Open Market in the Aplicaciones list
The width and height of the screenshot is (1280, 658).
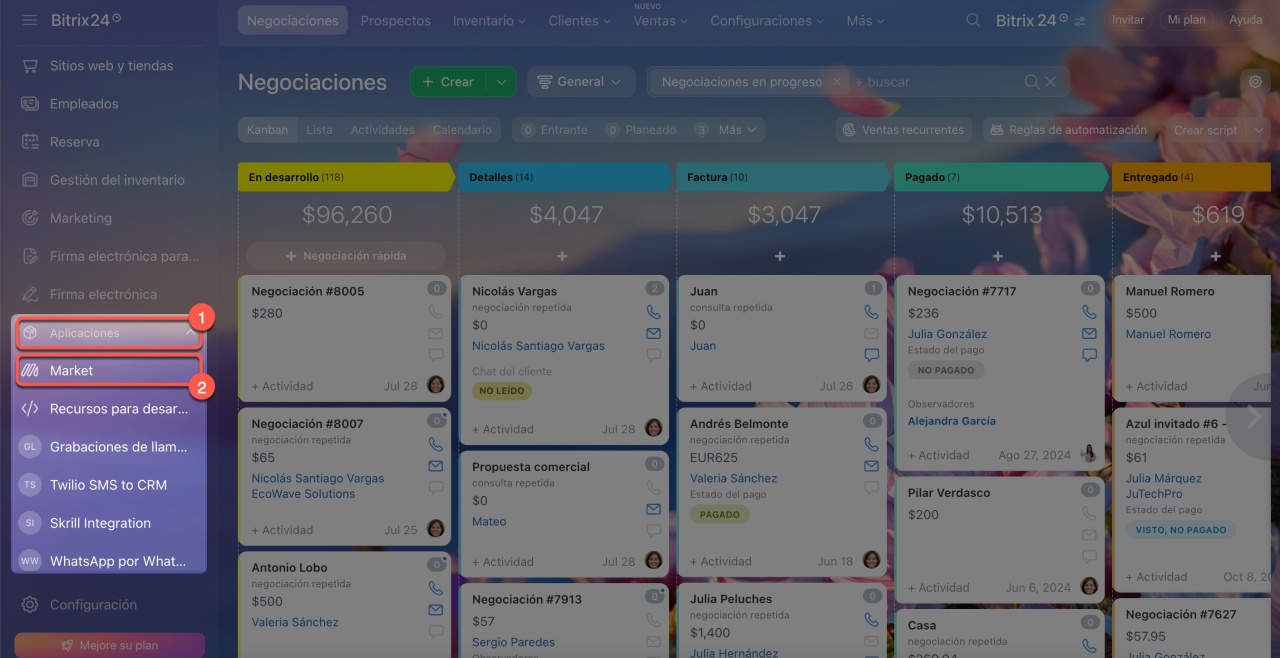[108, 370]
